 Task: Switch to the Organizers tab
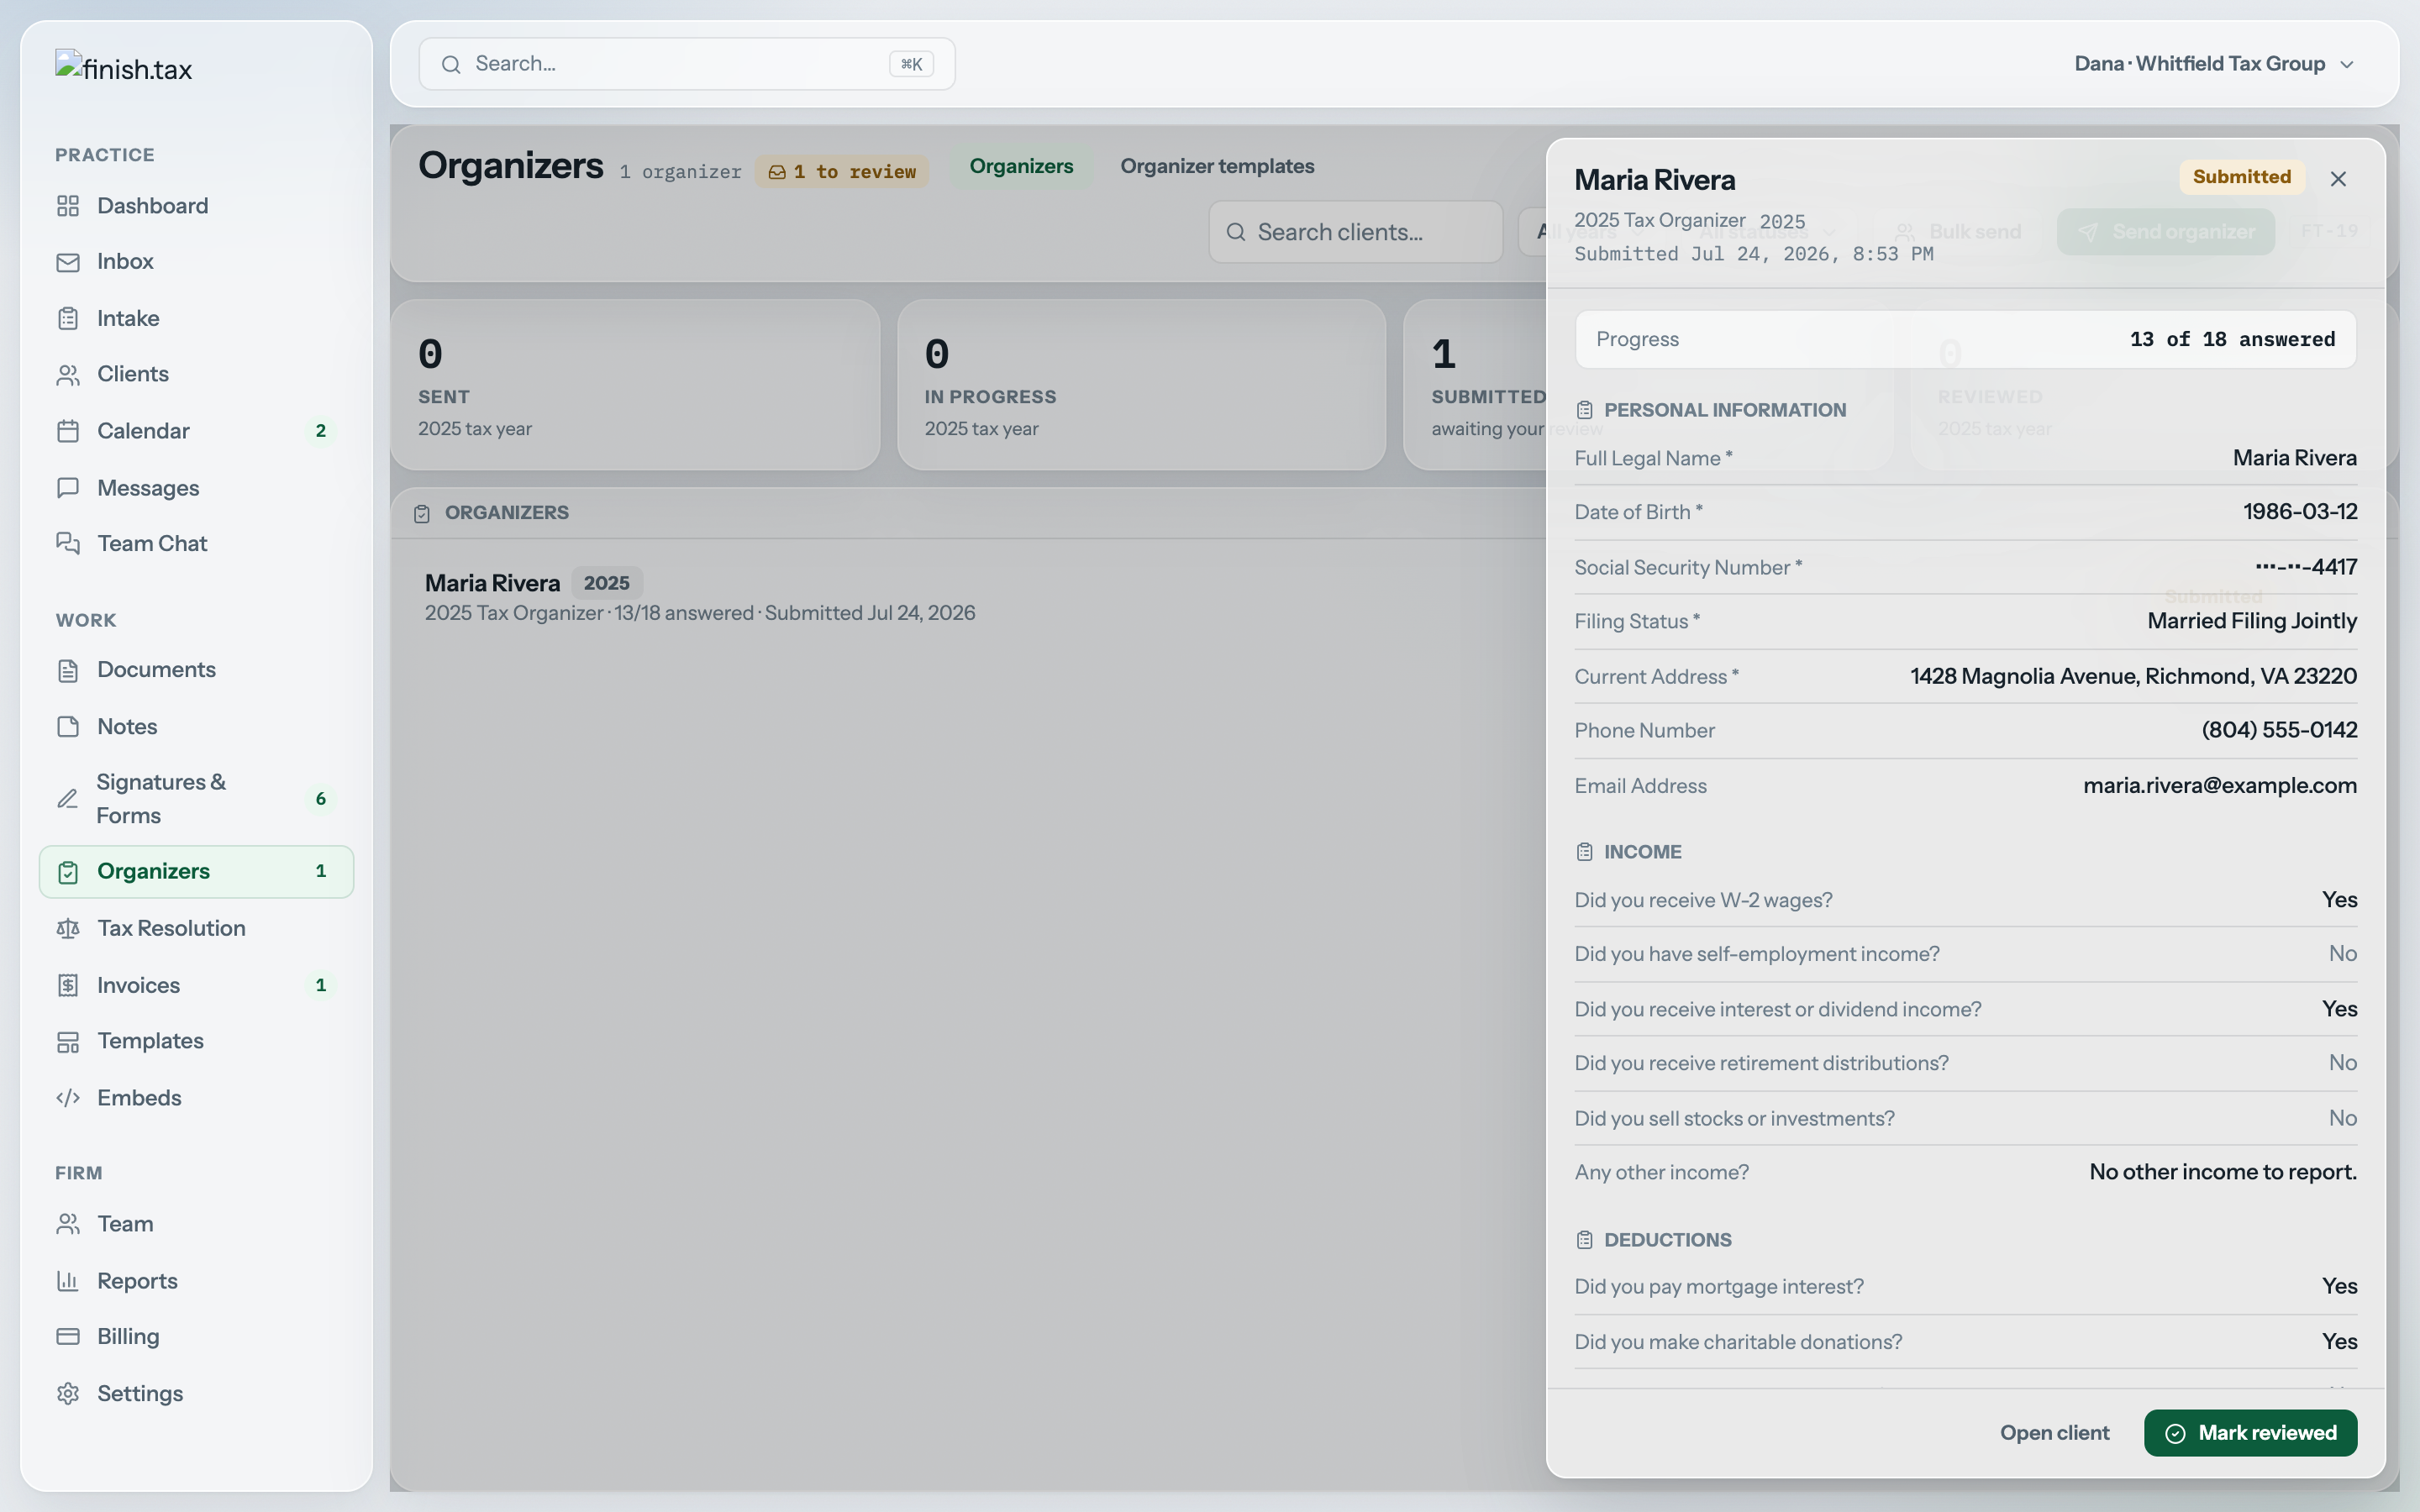tap(1021, 166)
